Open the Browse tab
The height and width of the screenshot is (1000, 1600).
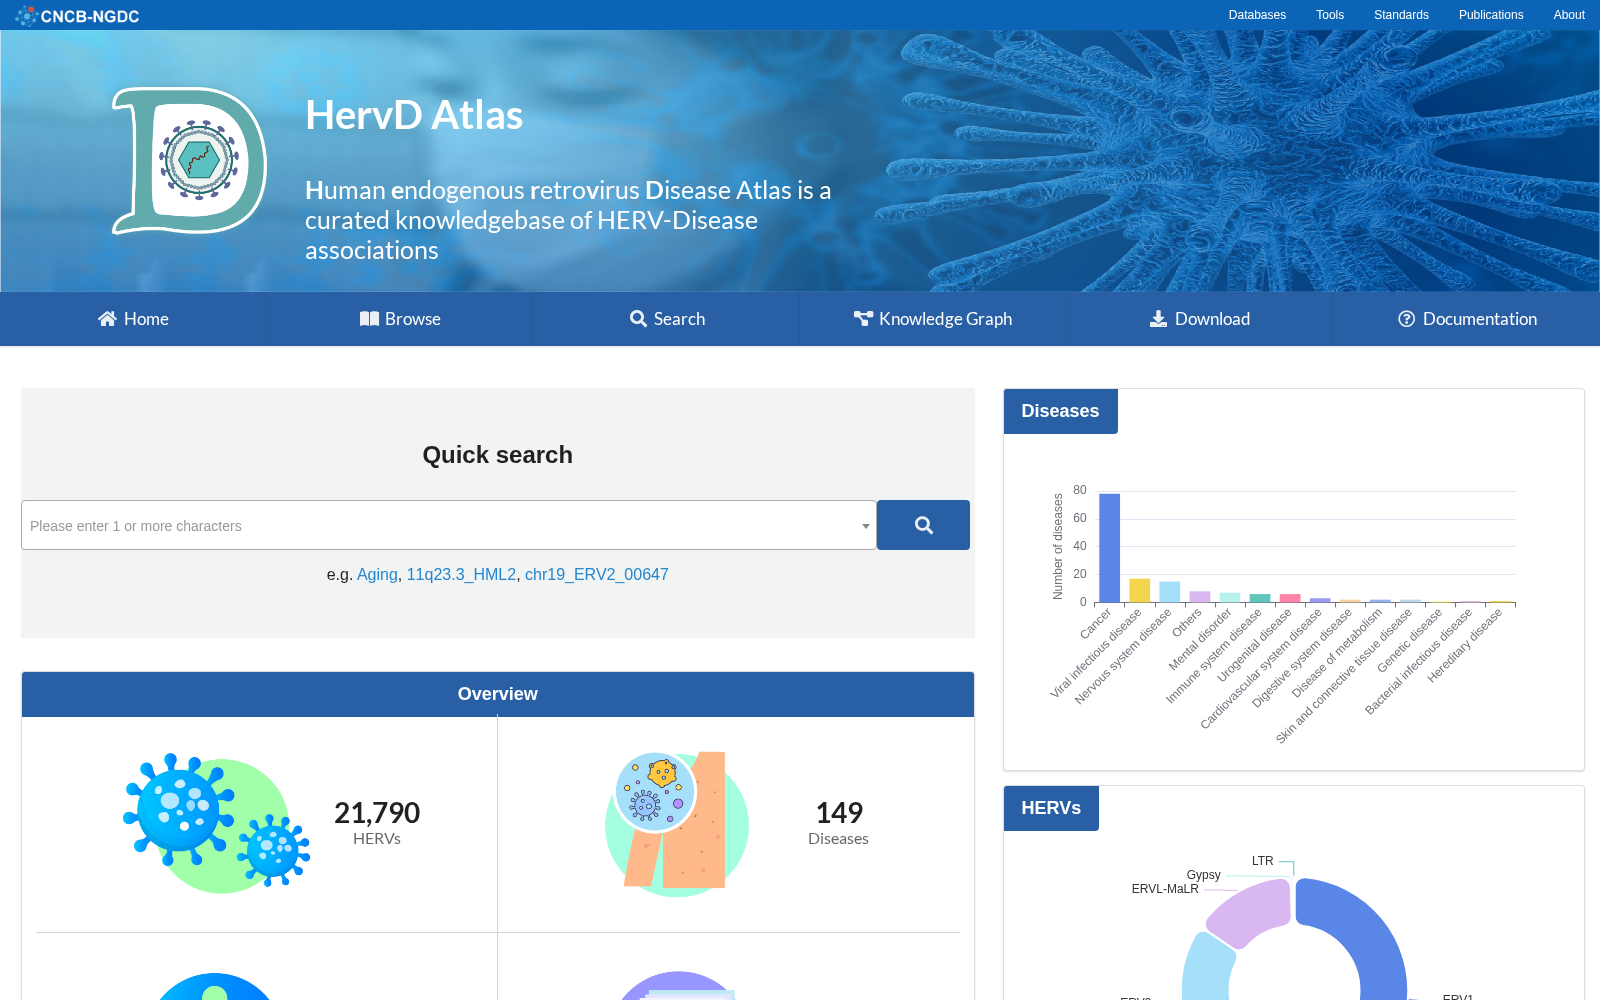coord(400,319)
